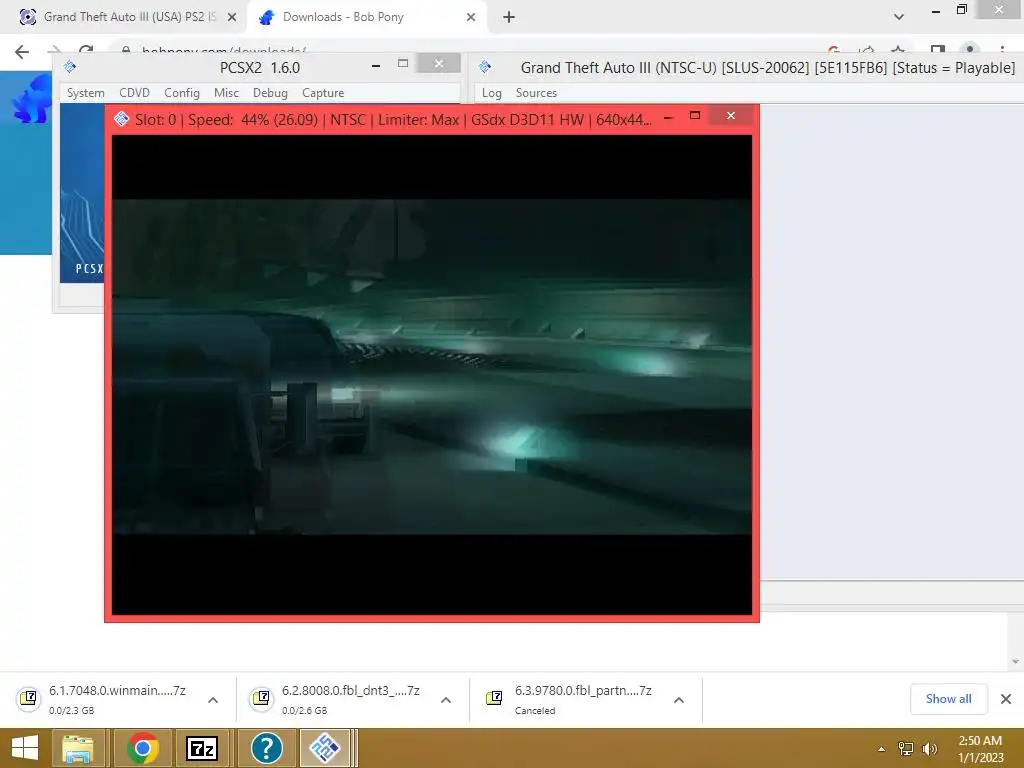Viewport: 1024px width, 768px height.
Task: Close the PCSX2 1.6.0 window
Action: [439, 63]
